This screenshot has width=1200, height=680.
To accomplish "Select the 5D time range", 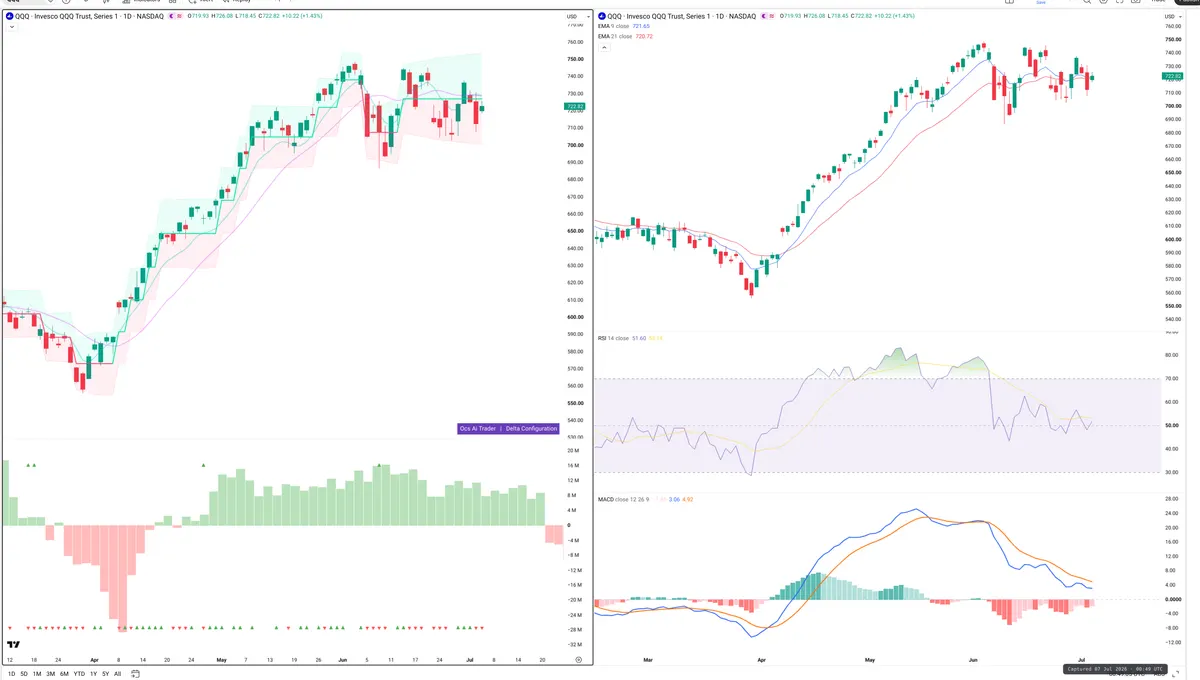I will click(x=24, y=674).
